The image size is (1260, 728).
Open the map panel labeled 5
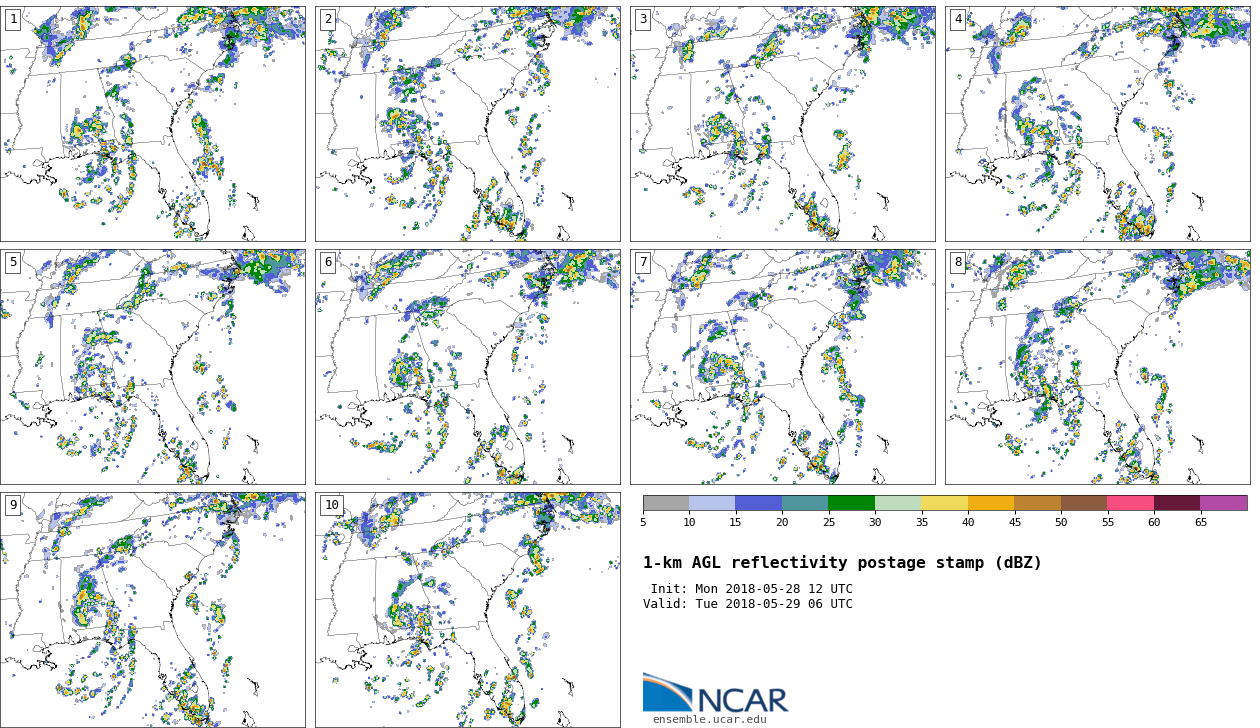tap(153, 367)
